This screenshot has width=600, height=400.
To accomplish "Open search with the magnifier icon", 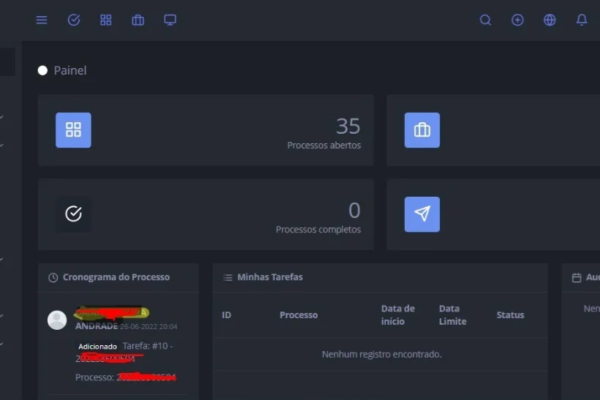I will pos(485,20).
